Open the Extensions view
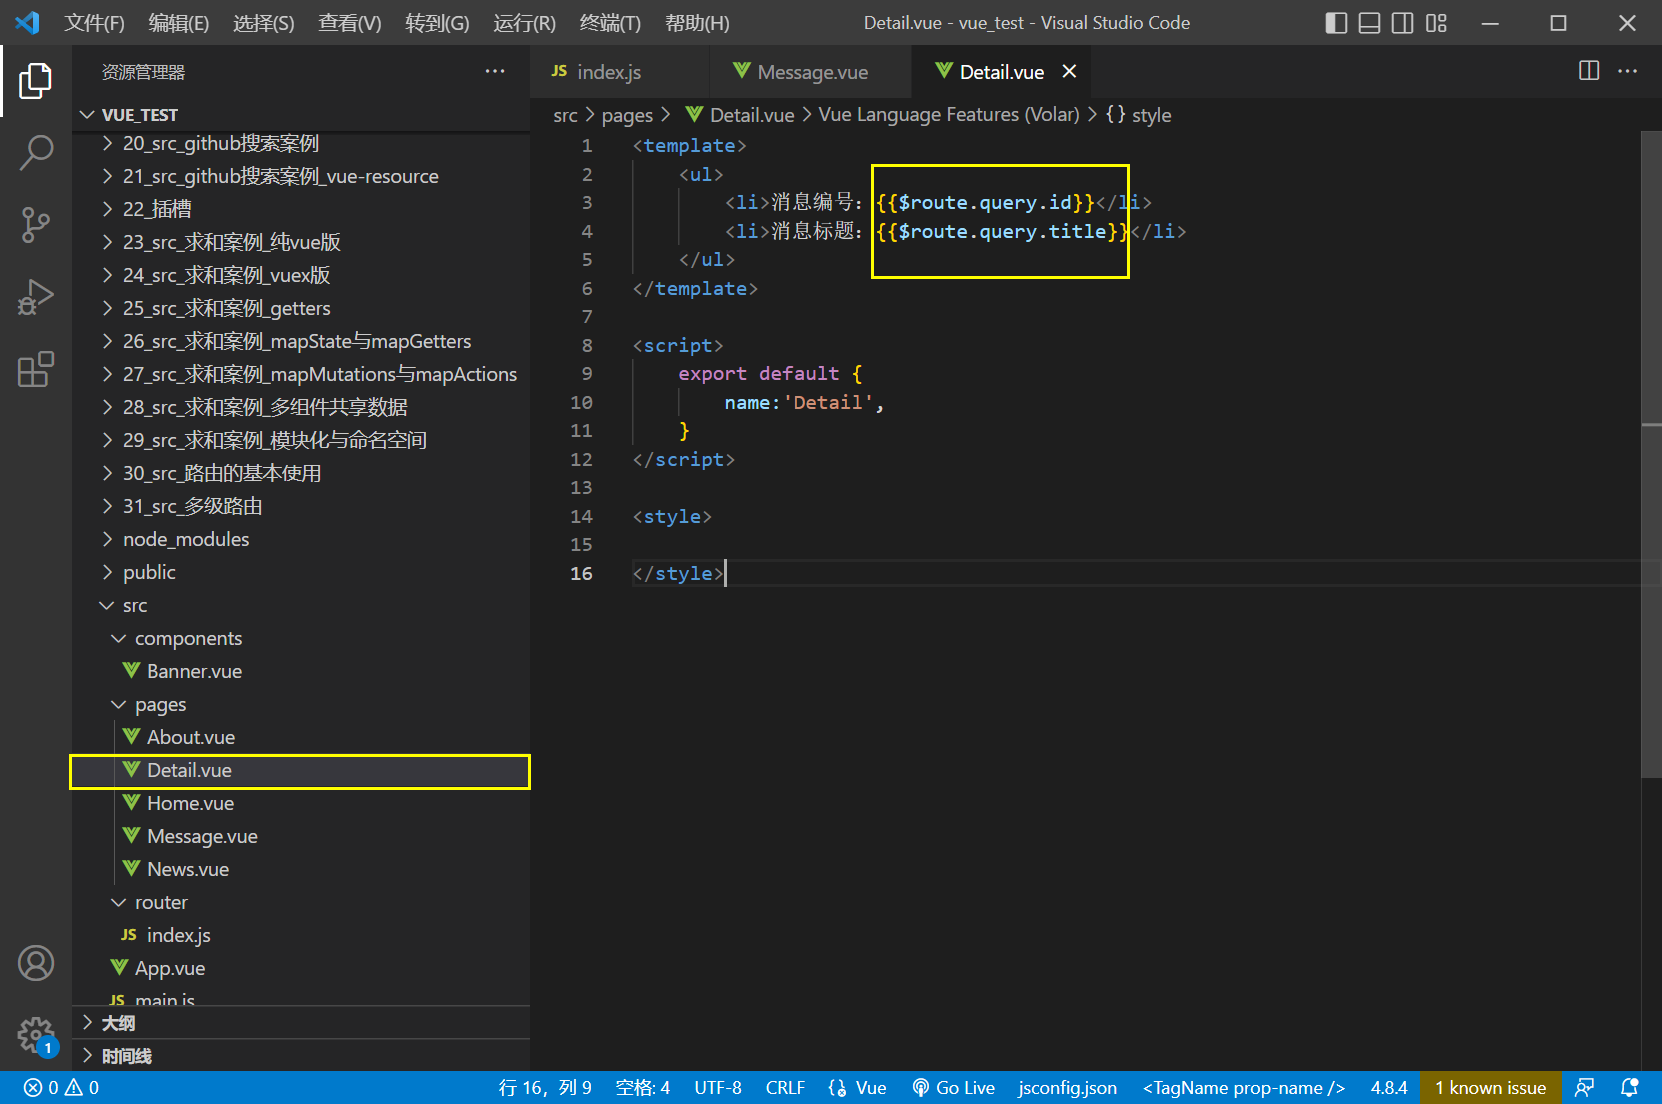This screenshot has width=1662, height=1104. [x=36, y=369]
